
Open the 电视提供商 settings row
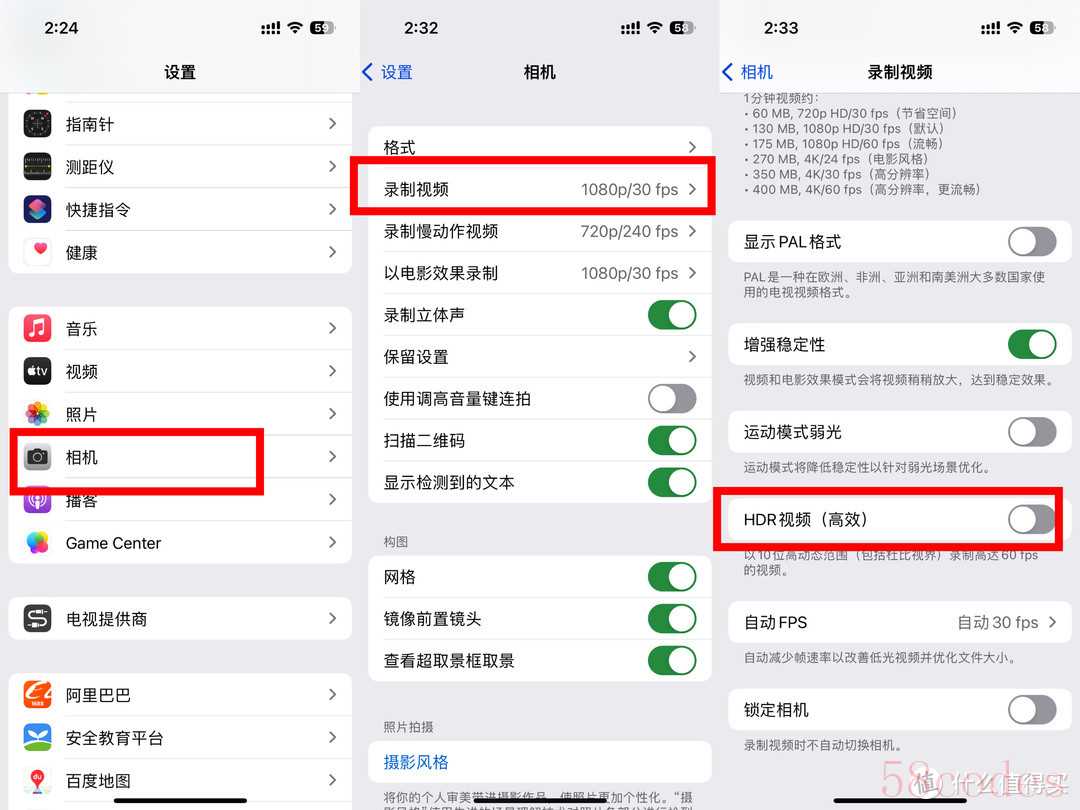(x=180, y=619)
